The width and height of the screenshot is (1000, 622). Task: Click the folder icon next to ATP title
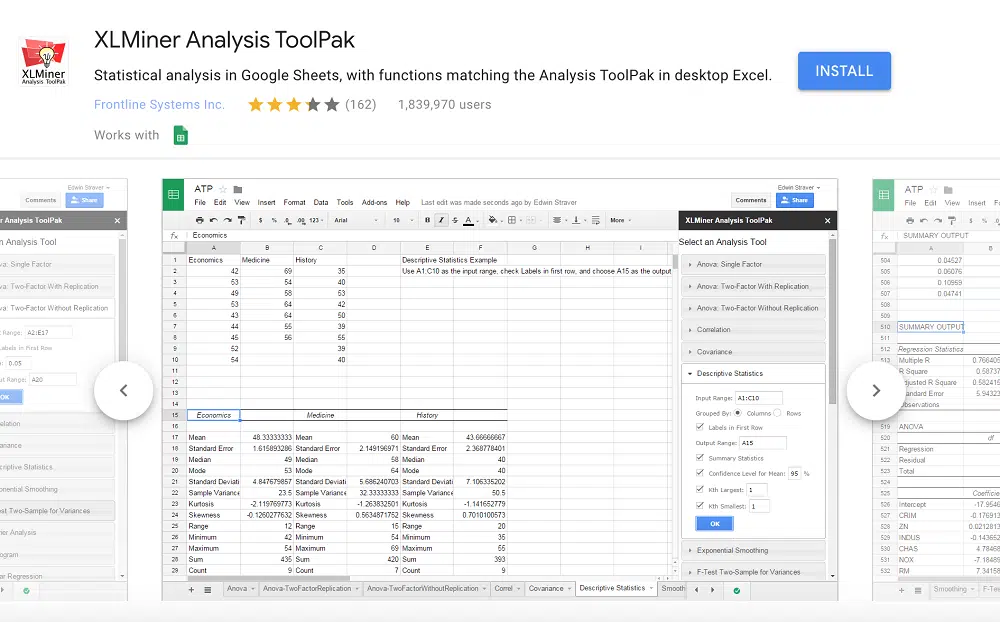[x=238, y=189]
